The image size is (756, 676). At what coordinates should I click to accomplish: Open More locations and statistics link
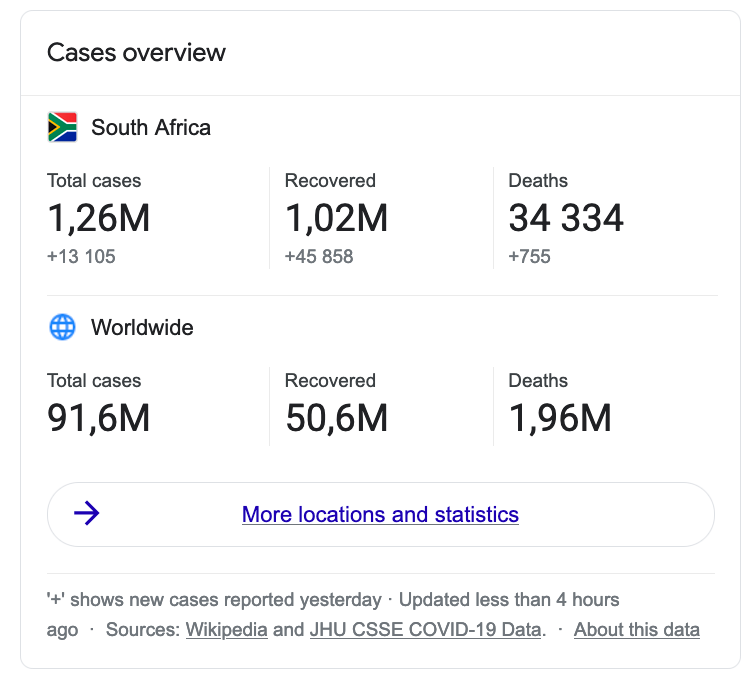(380, 514)
